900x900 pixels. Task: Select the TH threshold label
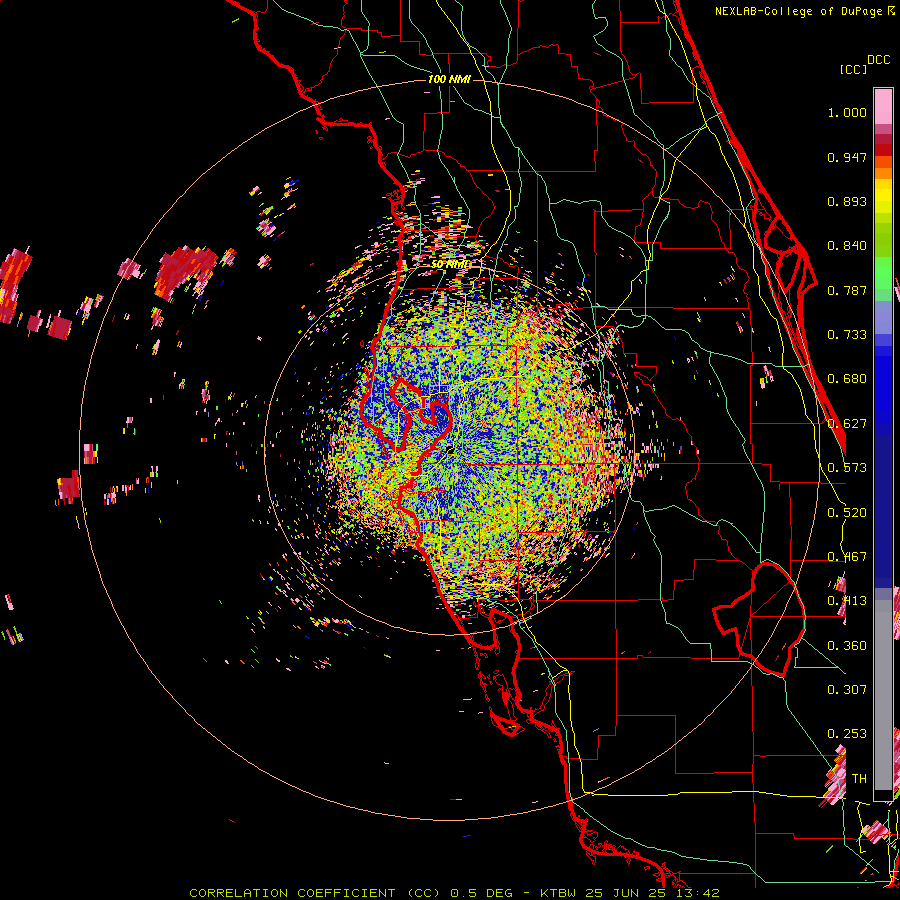coord(859,779)
